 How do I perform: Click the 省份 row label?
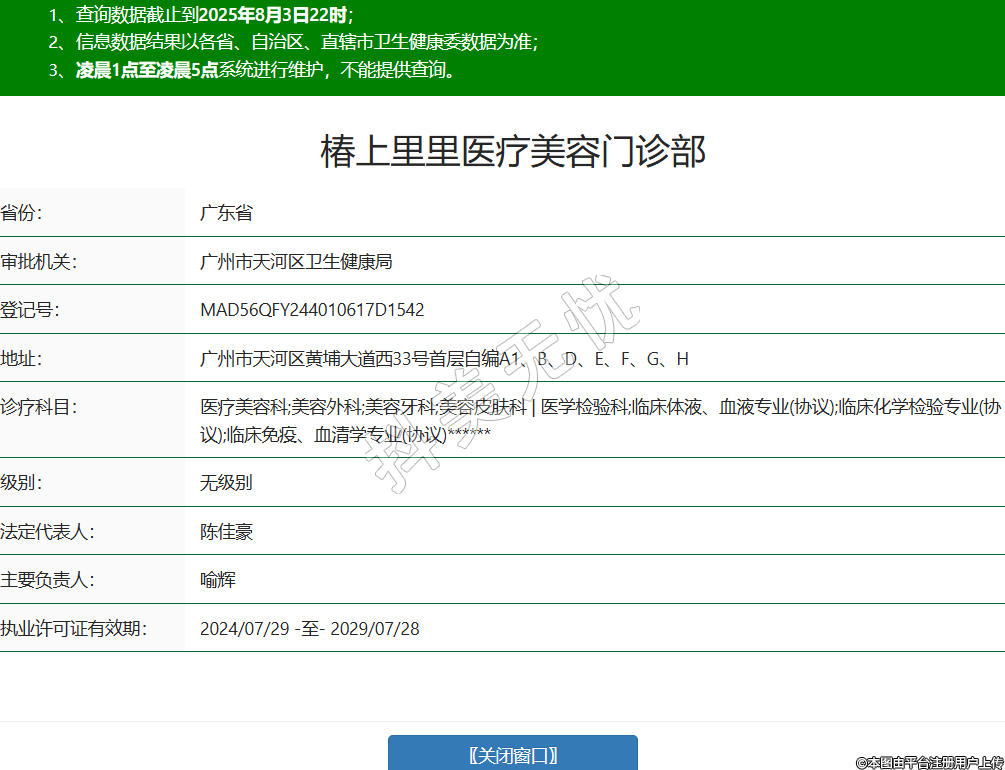tap(22, 213)
